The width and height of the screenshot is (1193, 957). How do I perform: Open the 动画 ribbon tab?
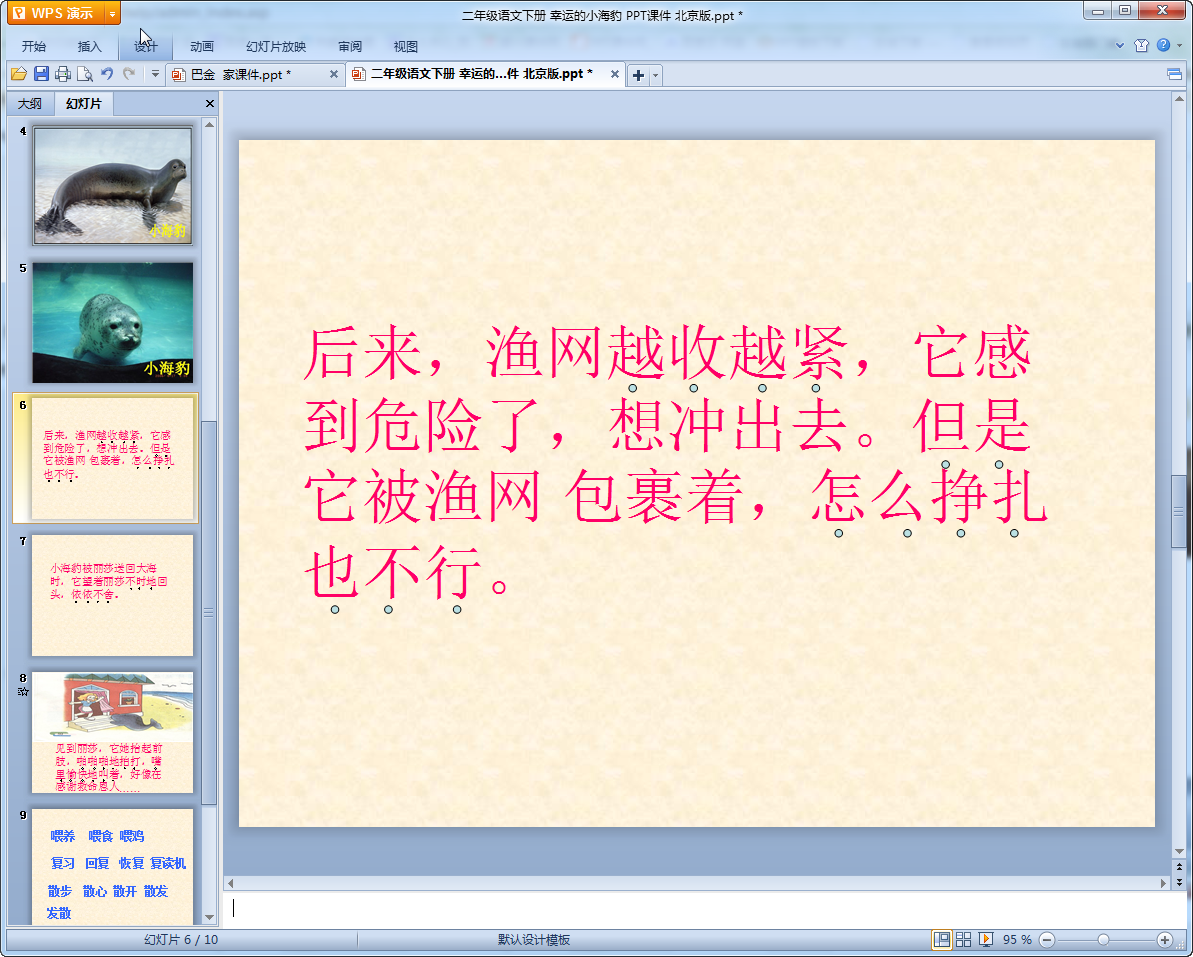(202, 46)
